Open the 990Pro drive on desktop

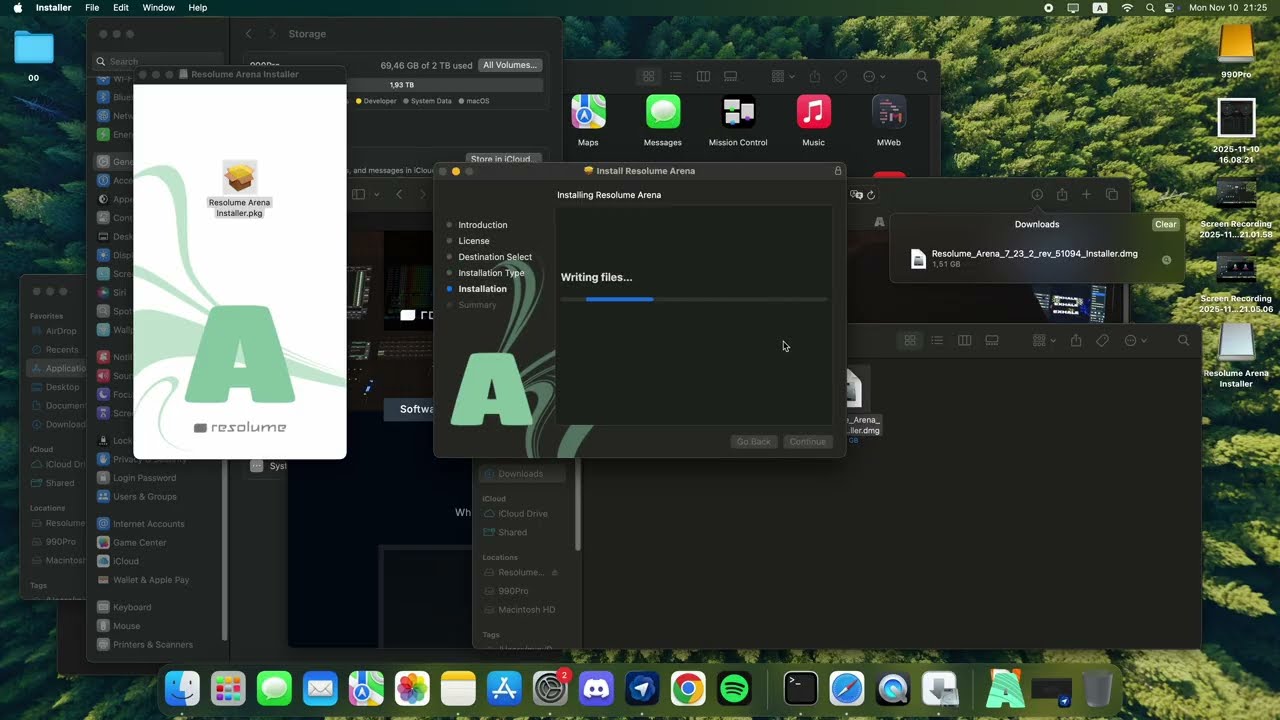click(x=1236, y=43)
